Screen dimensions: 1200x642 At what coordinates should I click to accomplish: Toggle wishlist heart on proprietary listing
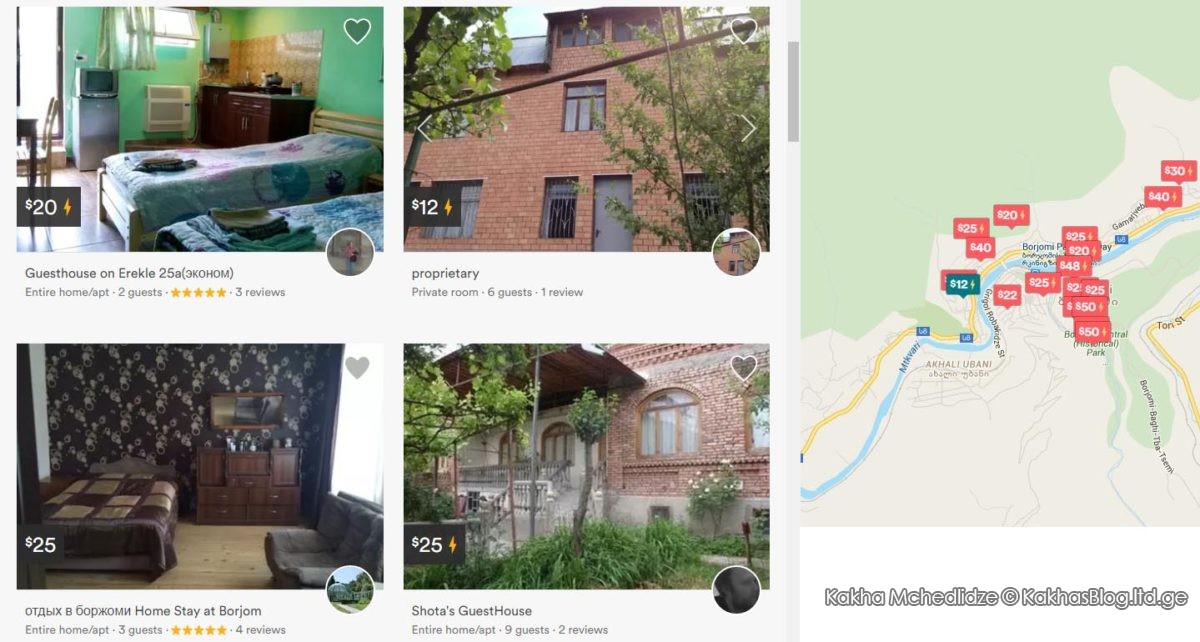click(743, 32)
